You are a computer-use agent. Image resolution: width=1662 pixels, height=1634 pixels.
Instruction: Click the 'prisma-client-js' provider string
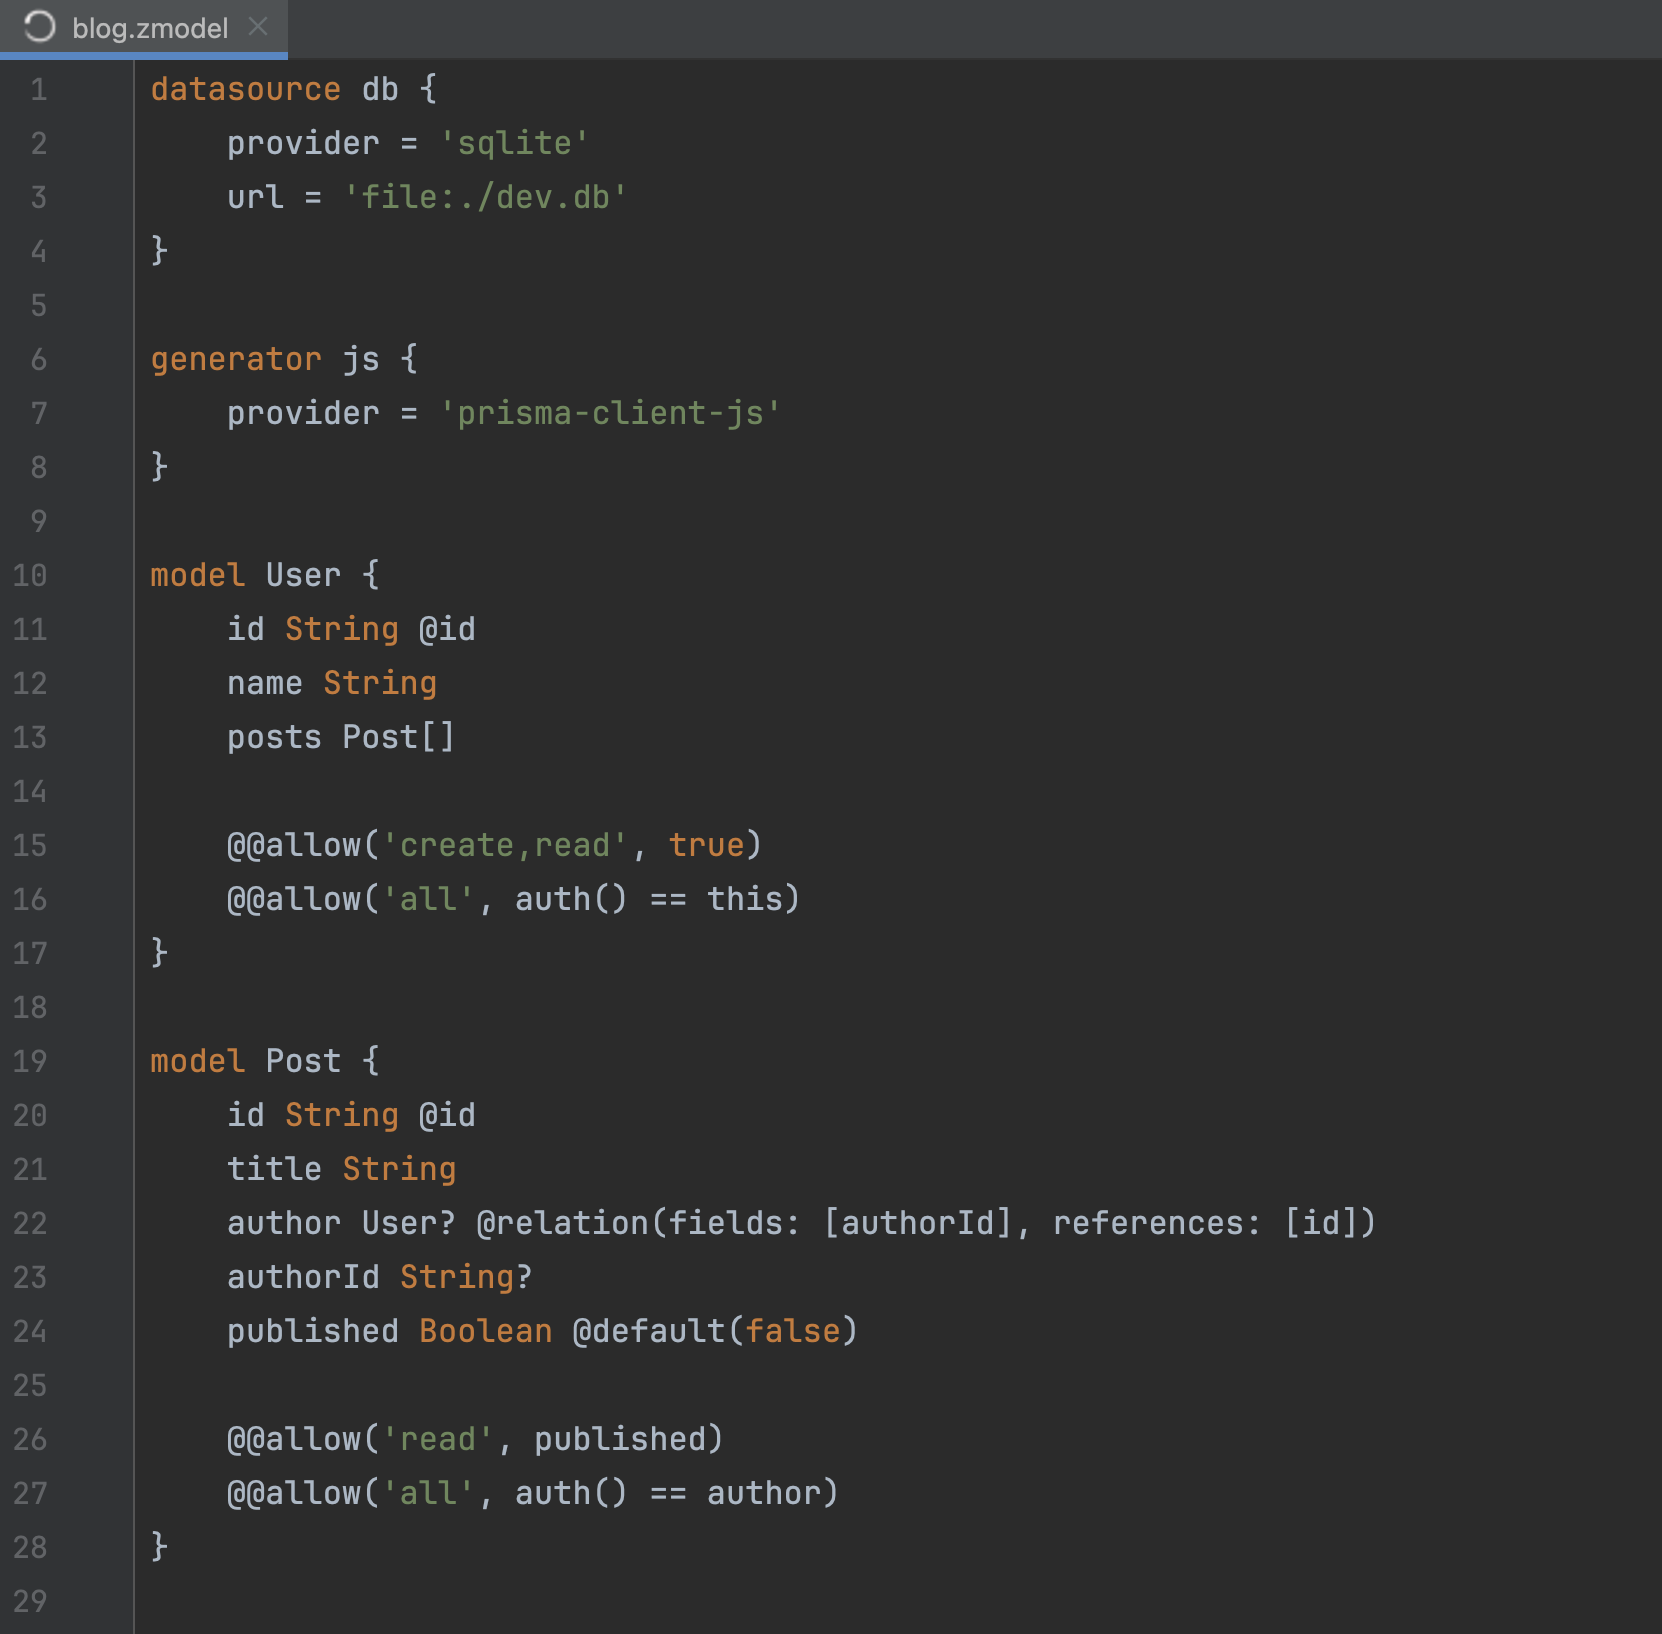611,412
